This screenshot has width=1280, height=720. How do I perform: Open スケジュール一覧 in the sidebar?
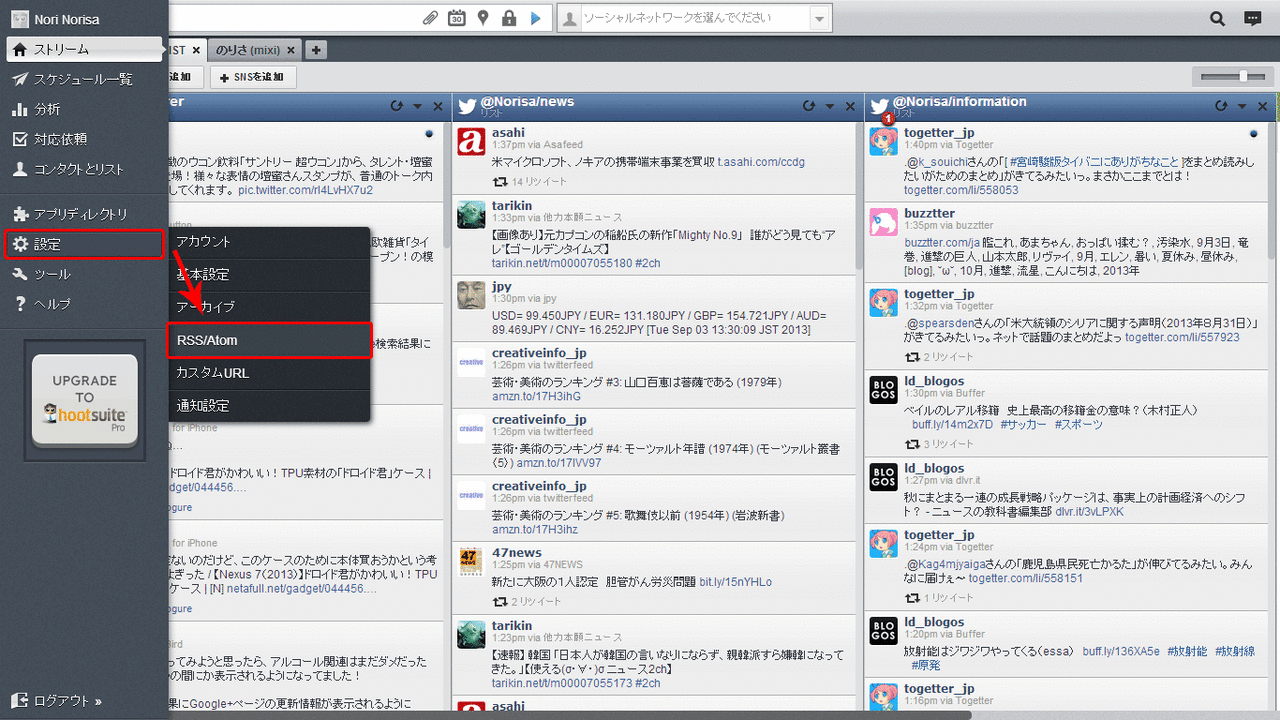coord(84,79)
